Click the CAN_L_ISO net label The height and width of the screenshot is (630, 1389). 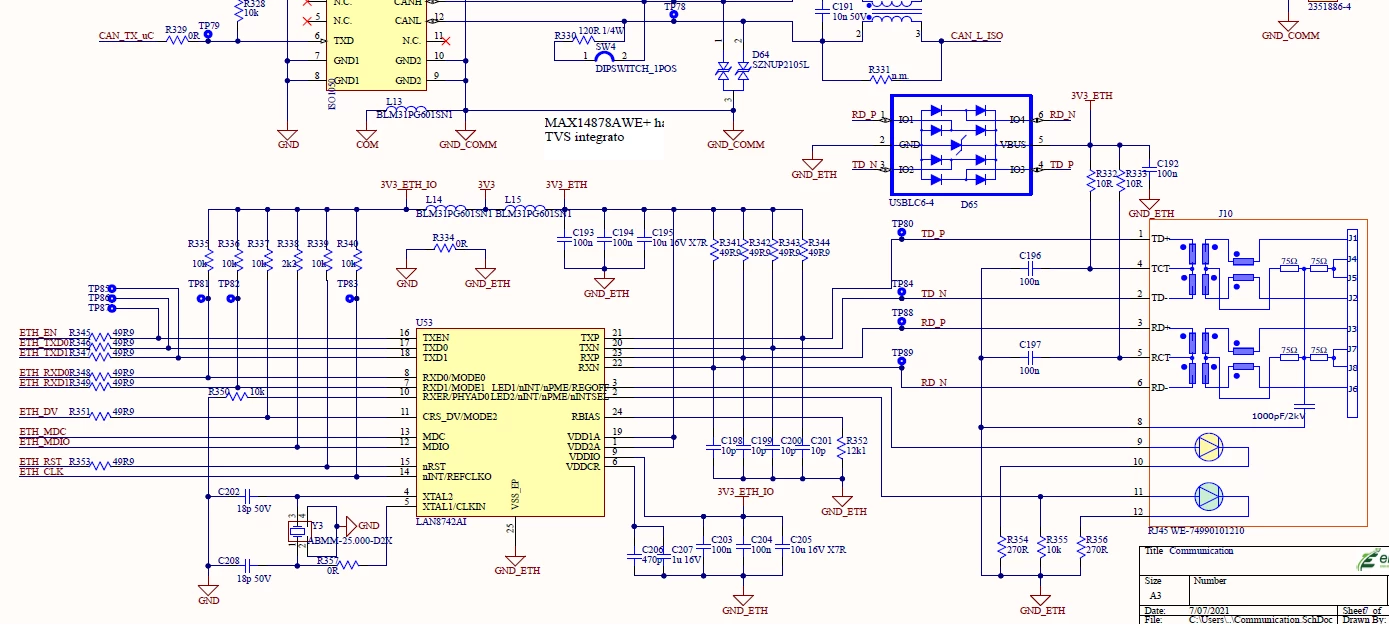(976, 36)
